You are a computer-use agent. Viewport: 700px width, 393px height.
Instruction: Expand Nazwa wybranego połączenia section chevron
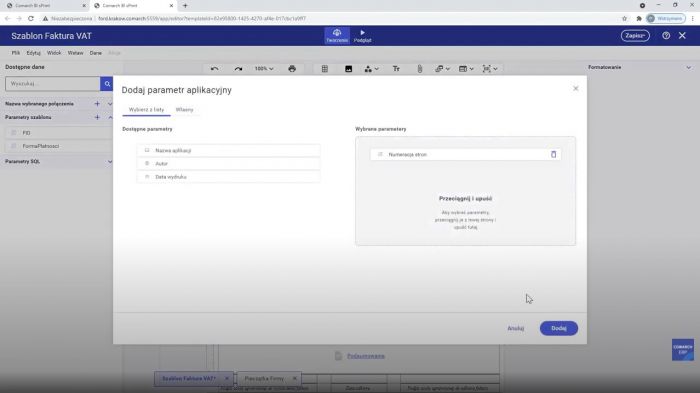[110, 104]
